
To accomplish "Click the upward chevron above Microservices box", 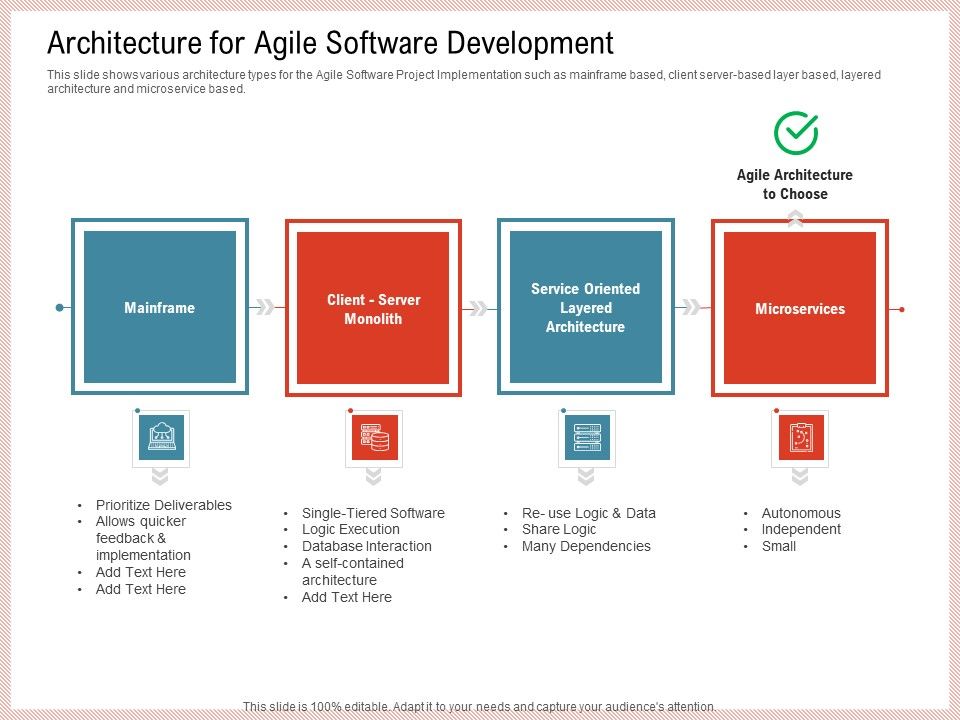I will pos(795,218).
